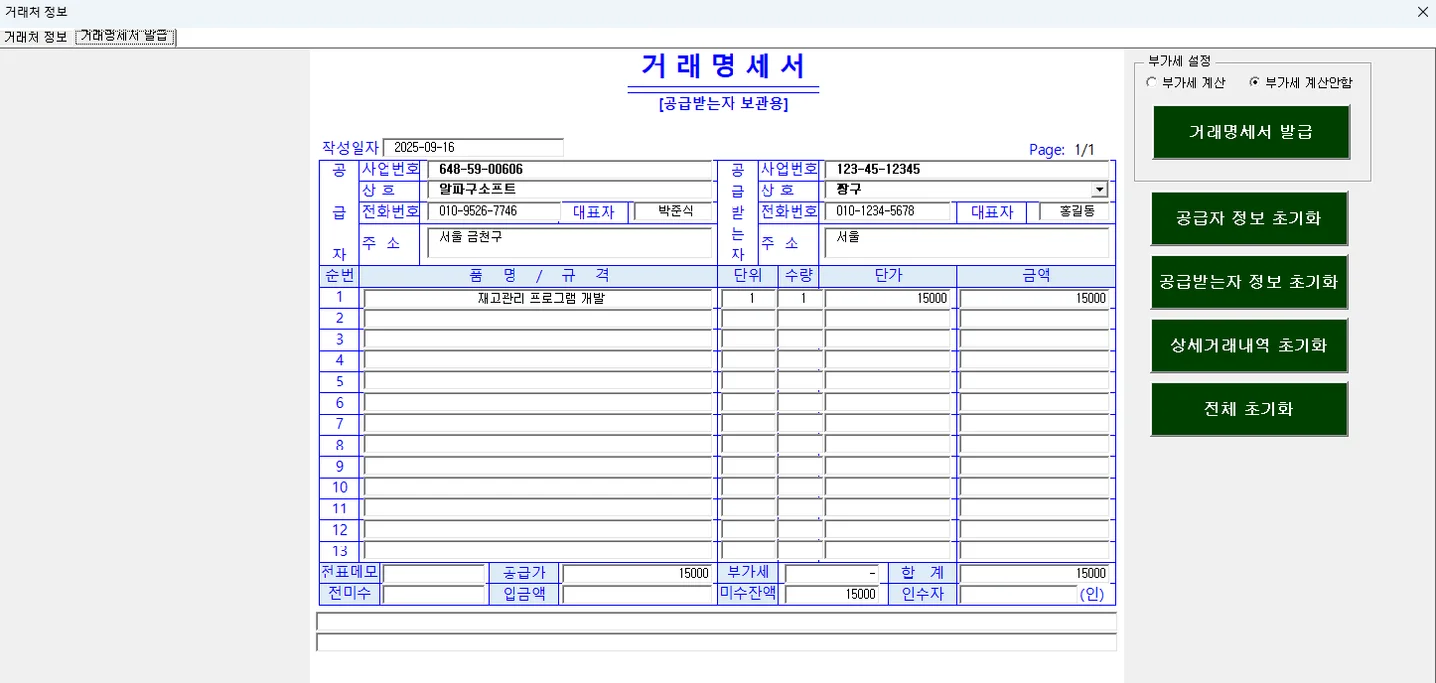The width and height of the screenshot is (1436, 683).
Task: Click the 단가 column header
Action: (888, 276)
